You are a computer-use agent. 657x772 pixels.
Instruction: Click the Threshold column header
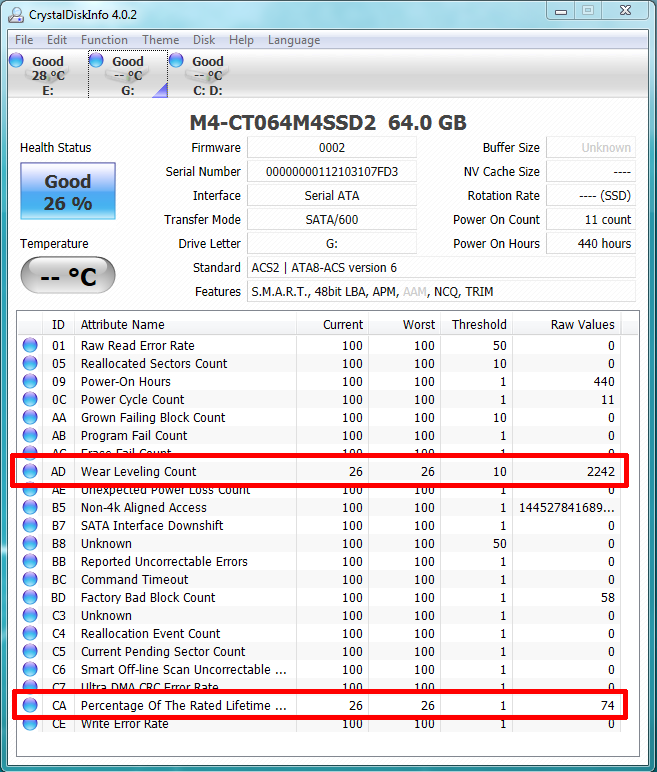(476, 324)
